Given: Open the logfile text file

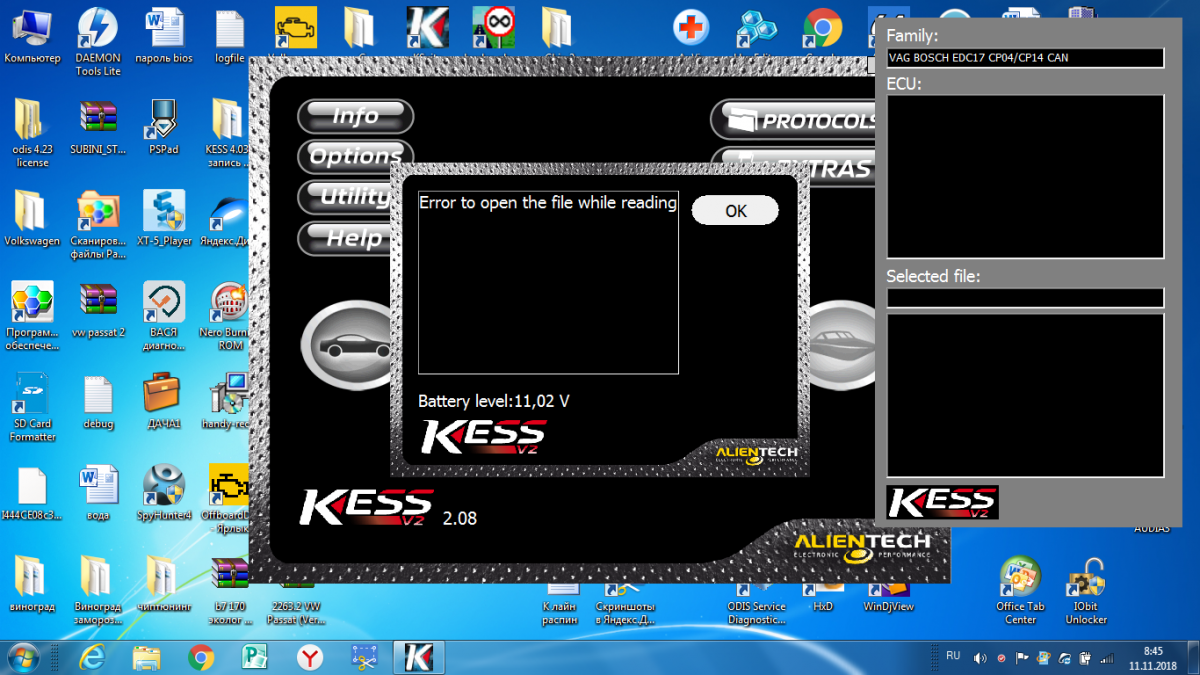Looking at the screenshot, I should coord(230,37).
